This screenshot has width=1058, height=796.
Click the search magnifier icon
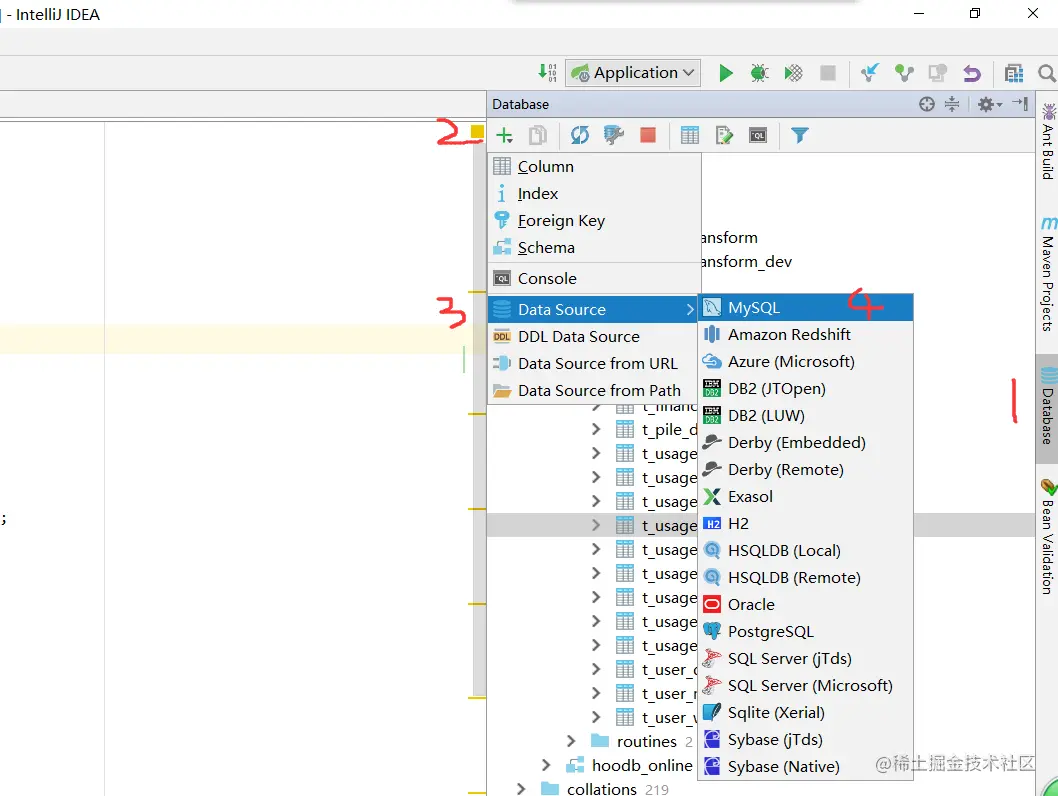coord(1047,73)
